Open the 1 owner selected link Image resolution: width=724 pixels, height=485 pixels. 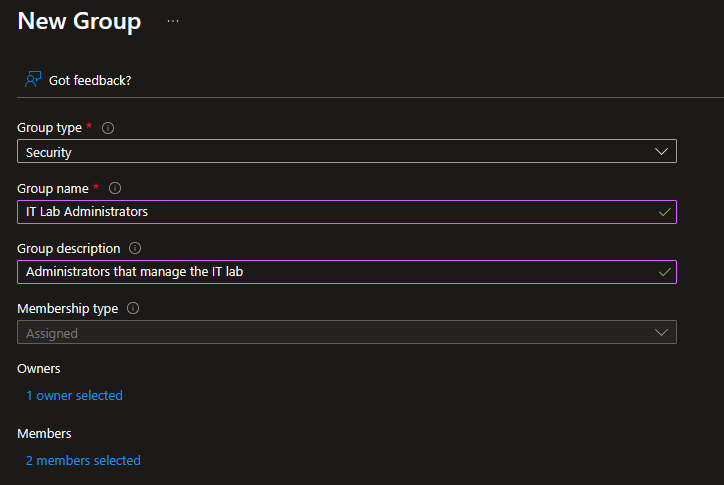[74, 395]
